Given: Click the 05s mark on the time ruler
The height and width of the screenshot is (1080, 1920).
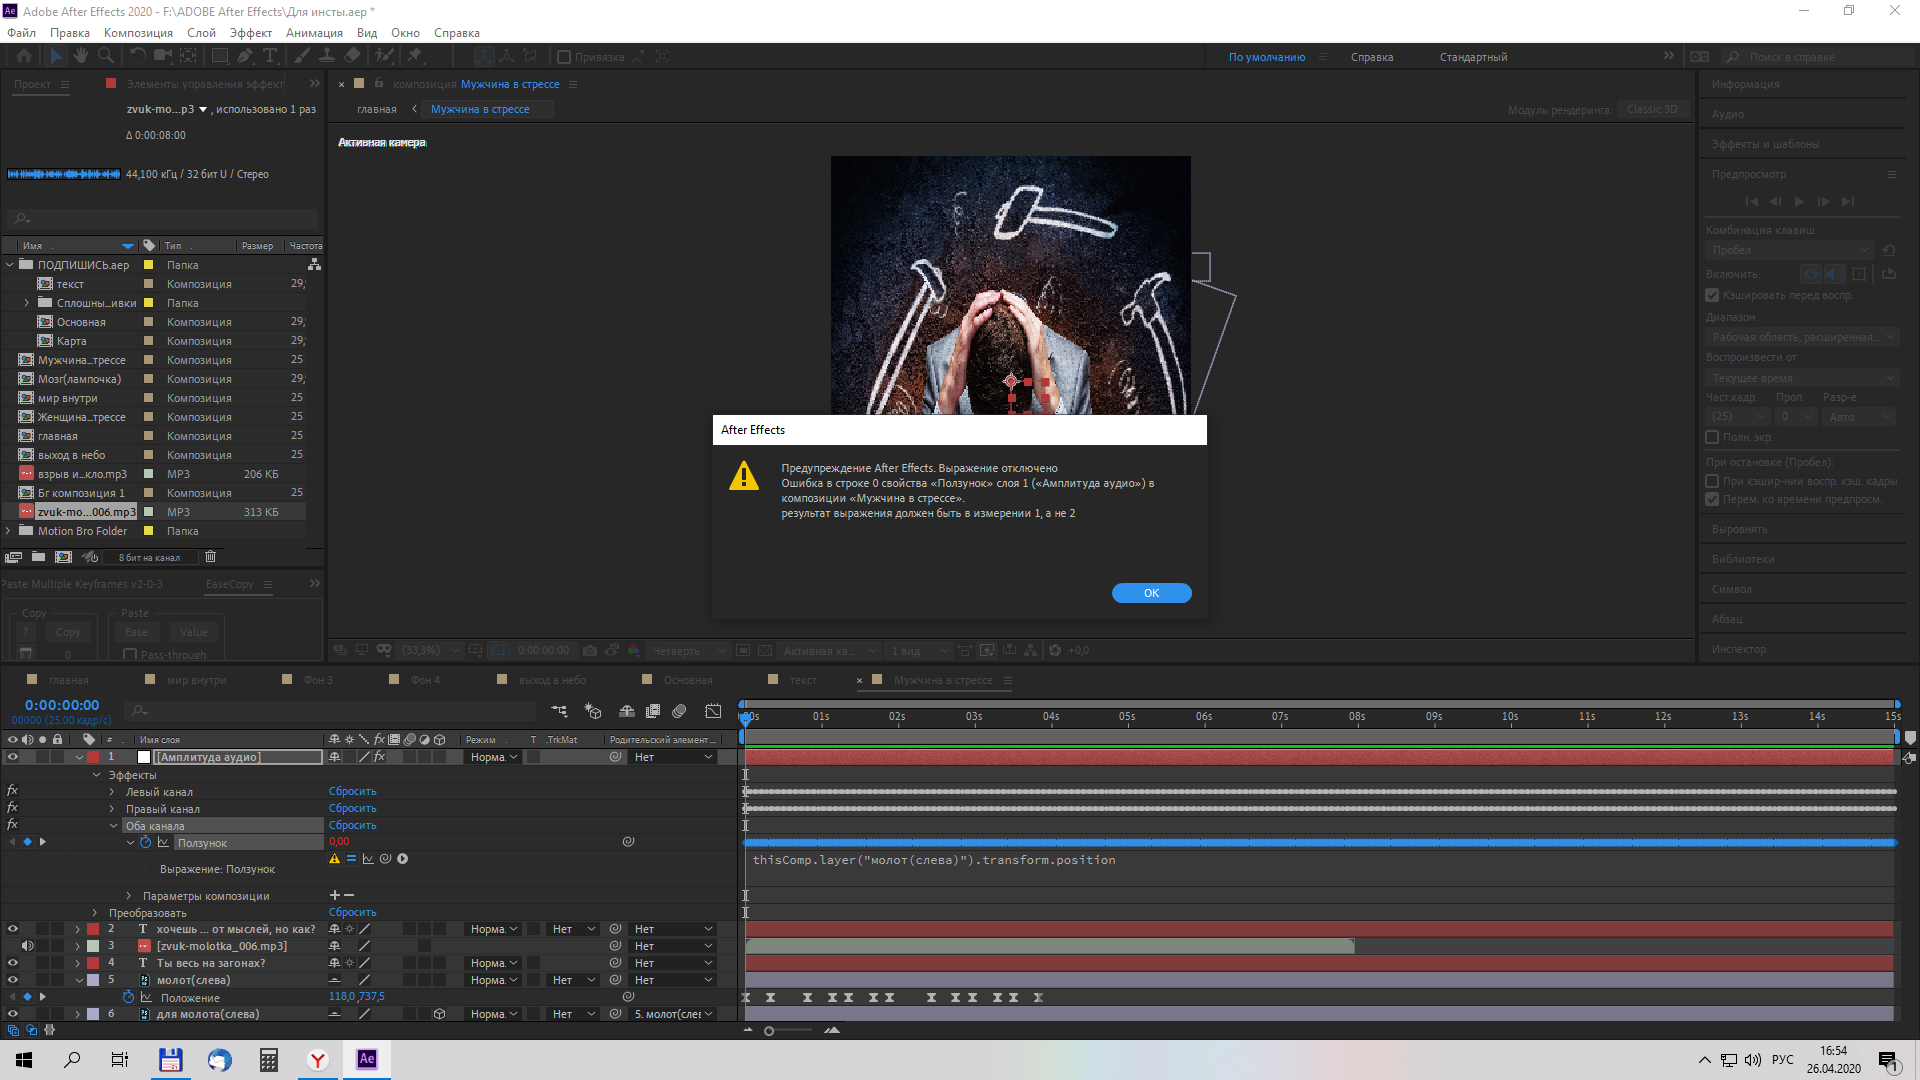Looking at the screenshot, I should pyautogui.click(x=1127, y=716).
